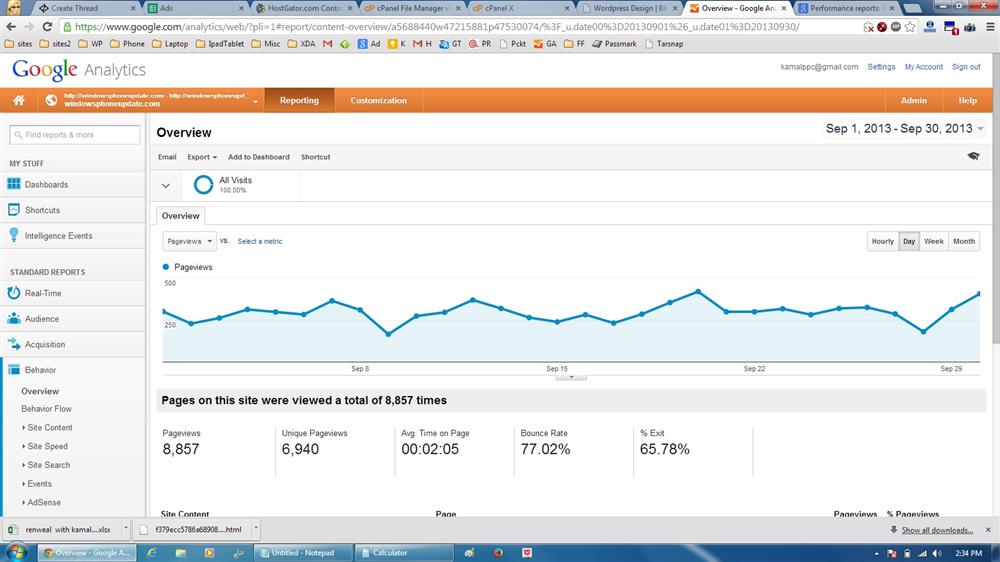Click the Sign out link

(966, 67)
